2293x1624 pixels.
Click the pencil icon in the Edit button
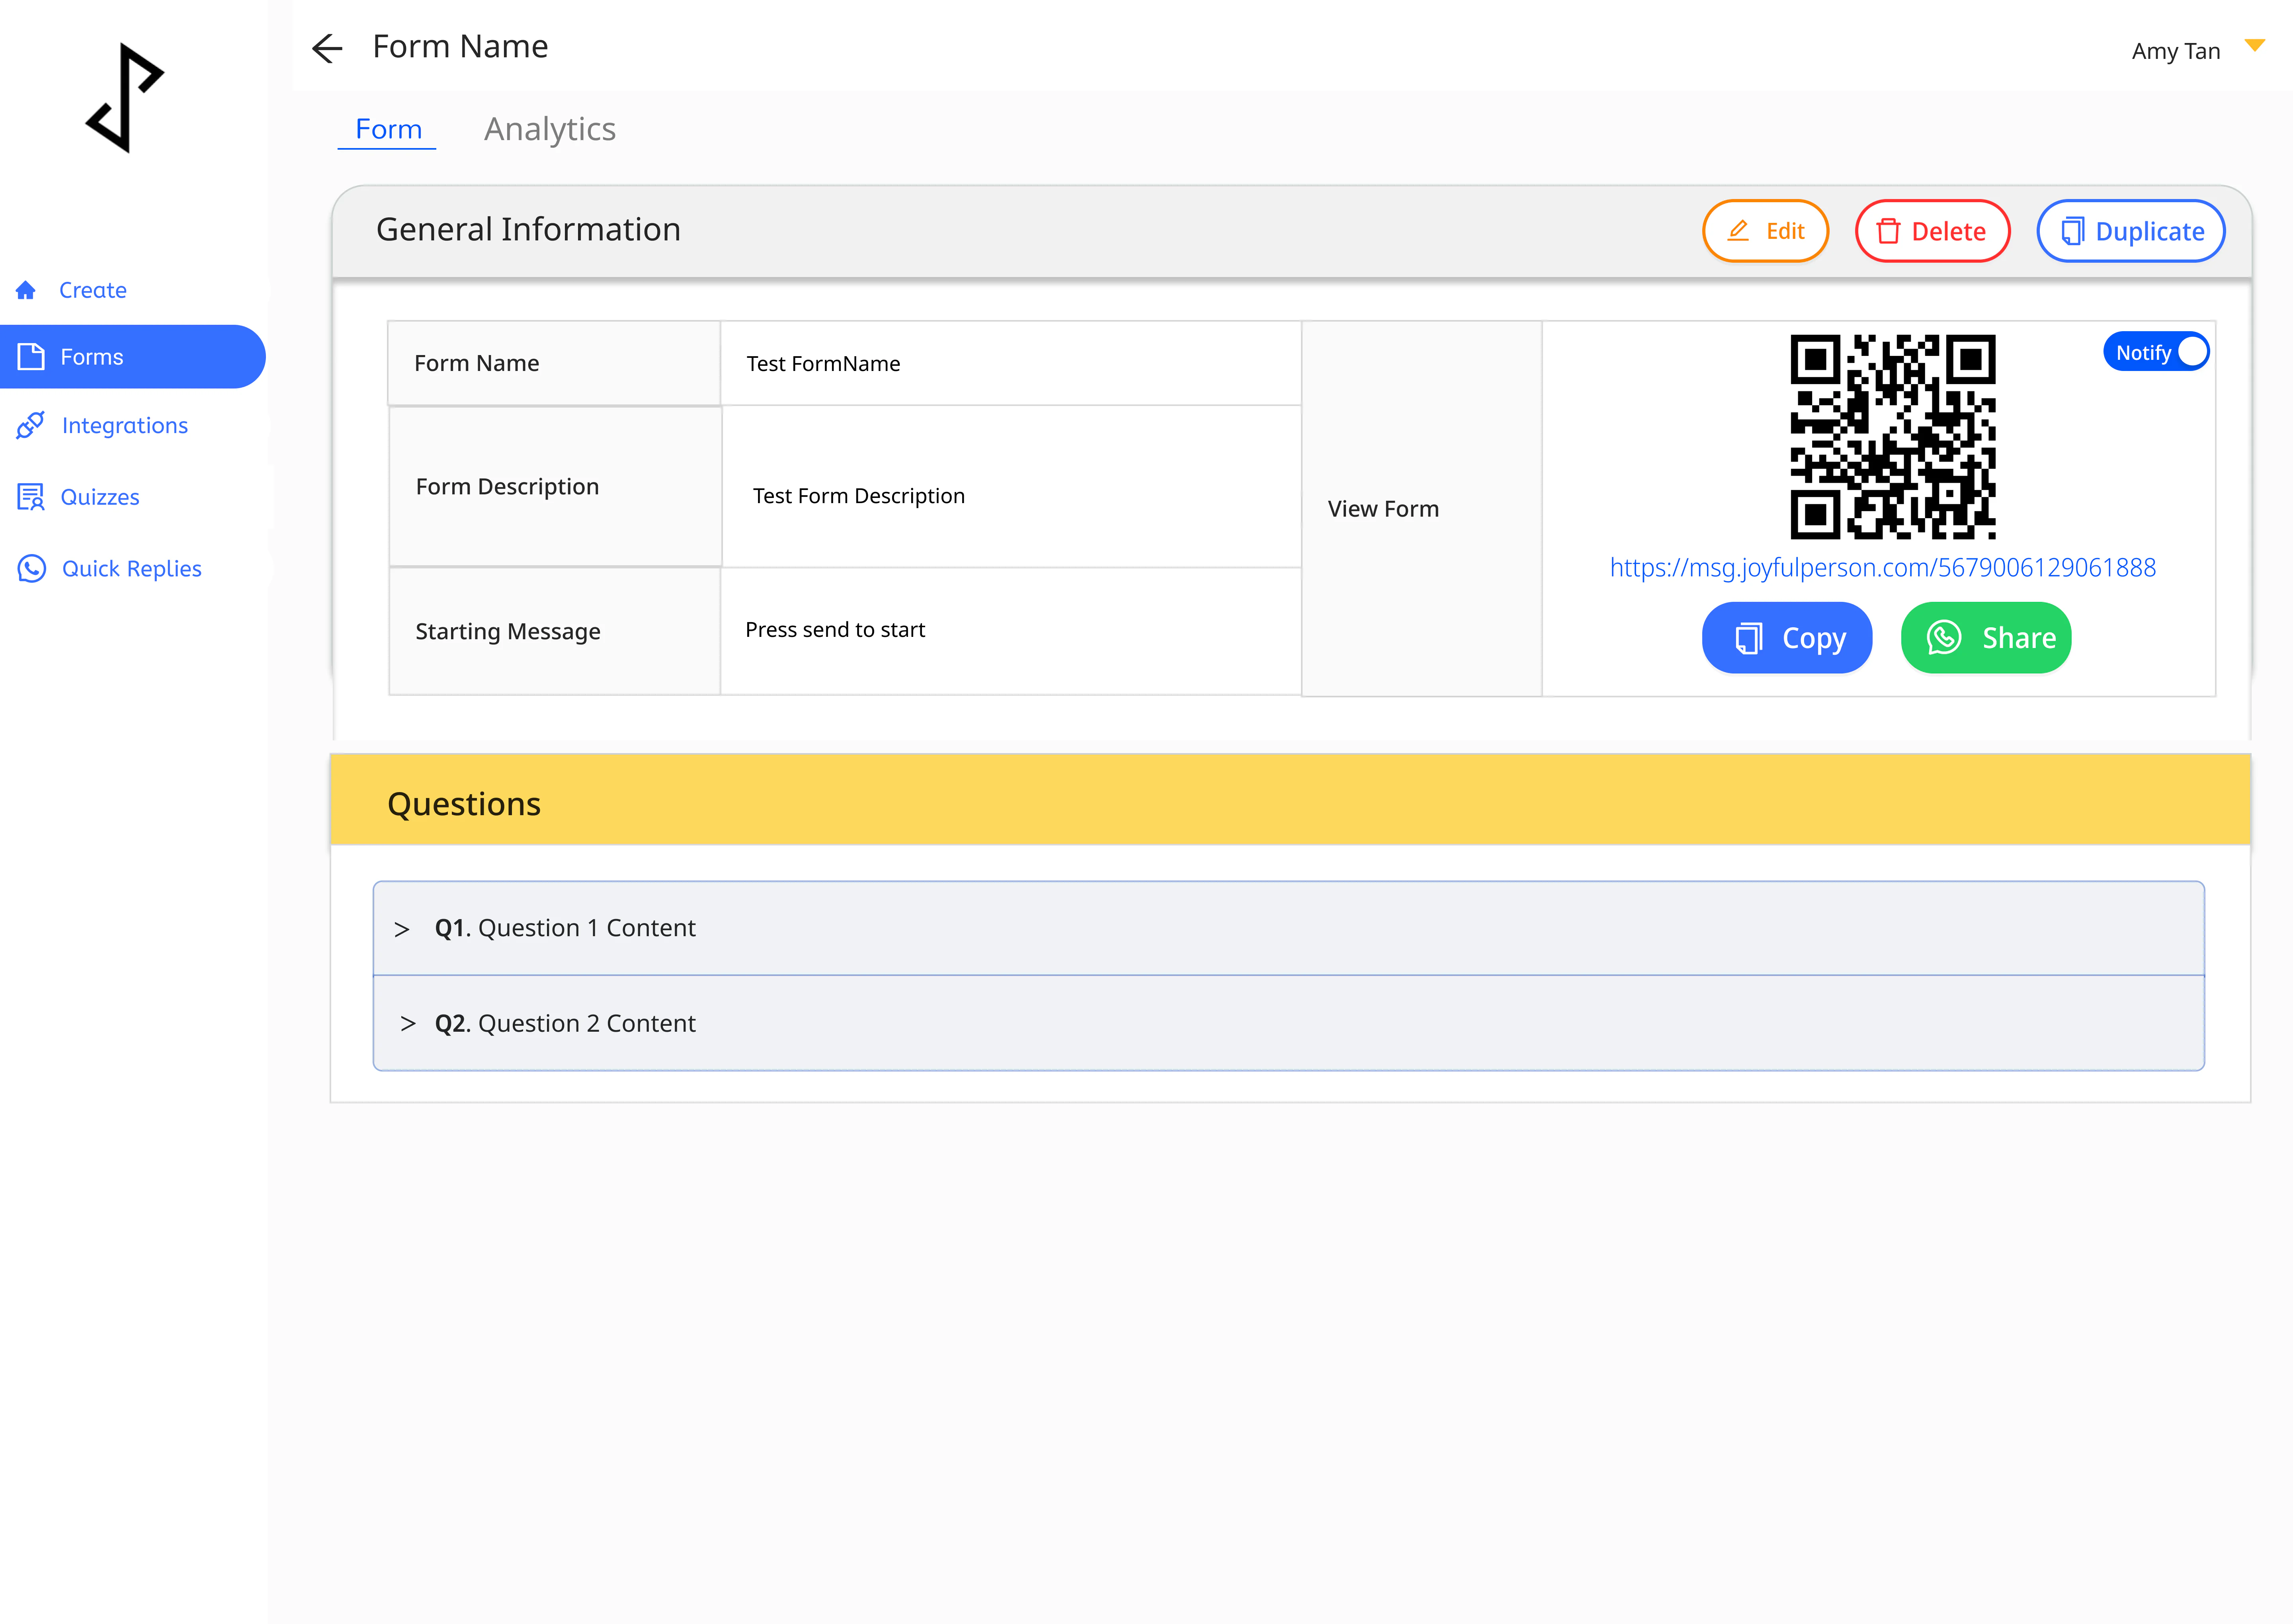[x=1738, y=231]
